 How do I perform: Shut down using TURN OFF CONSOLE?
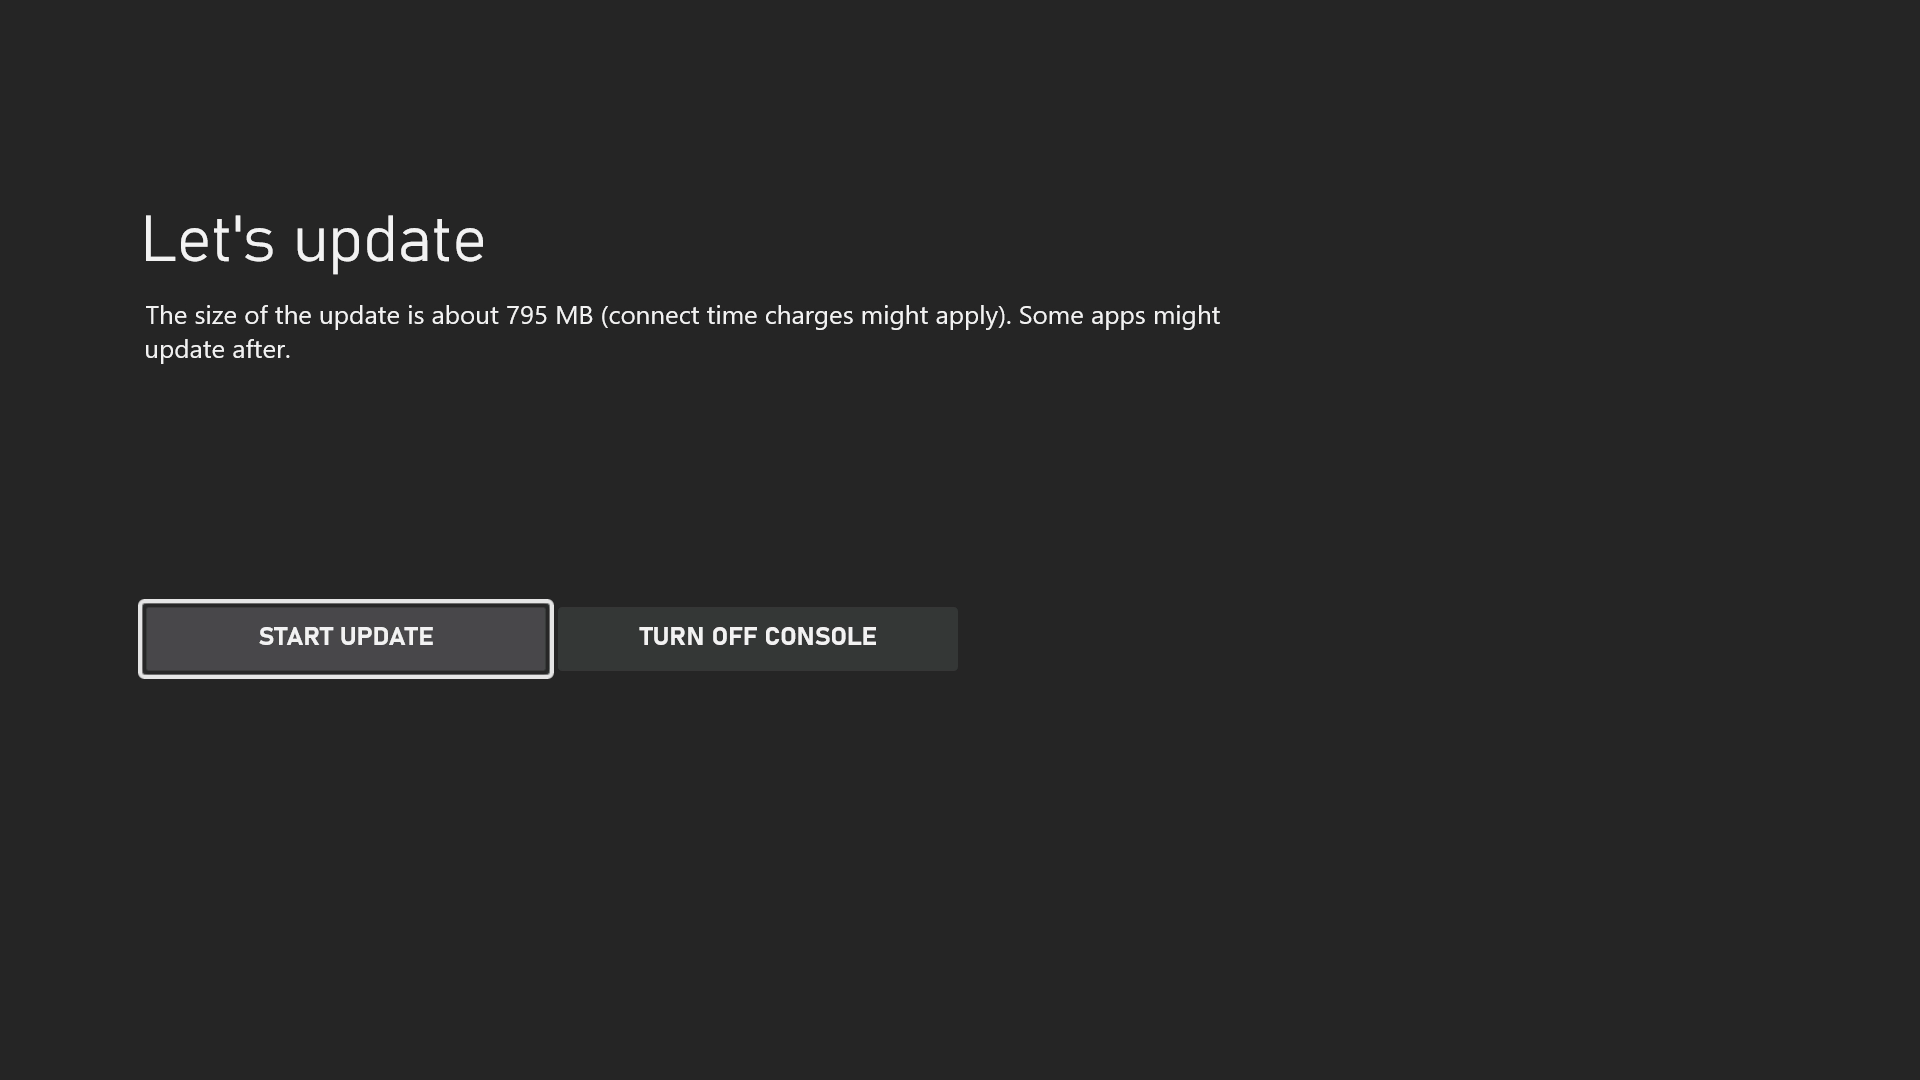coord(758,639)
